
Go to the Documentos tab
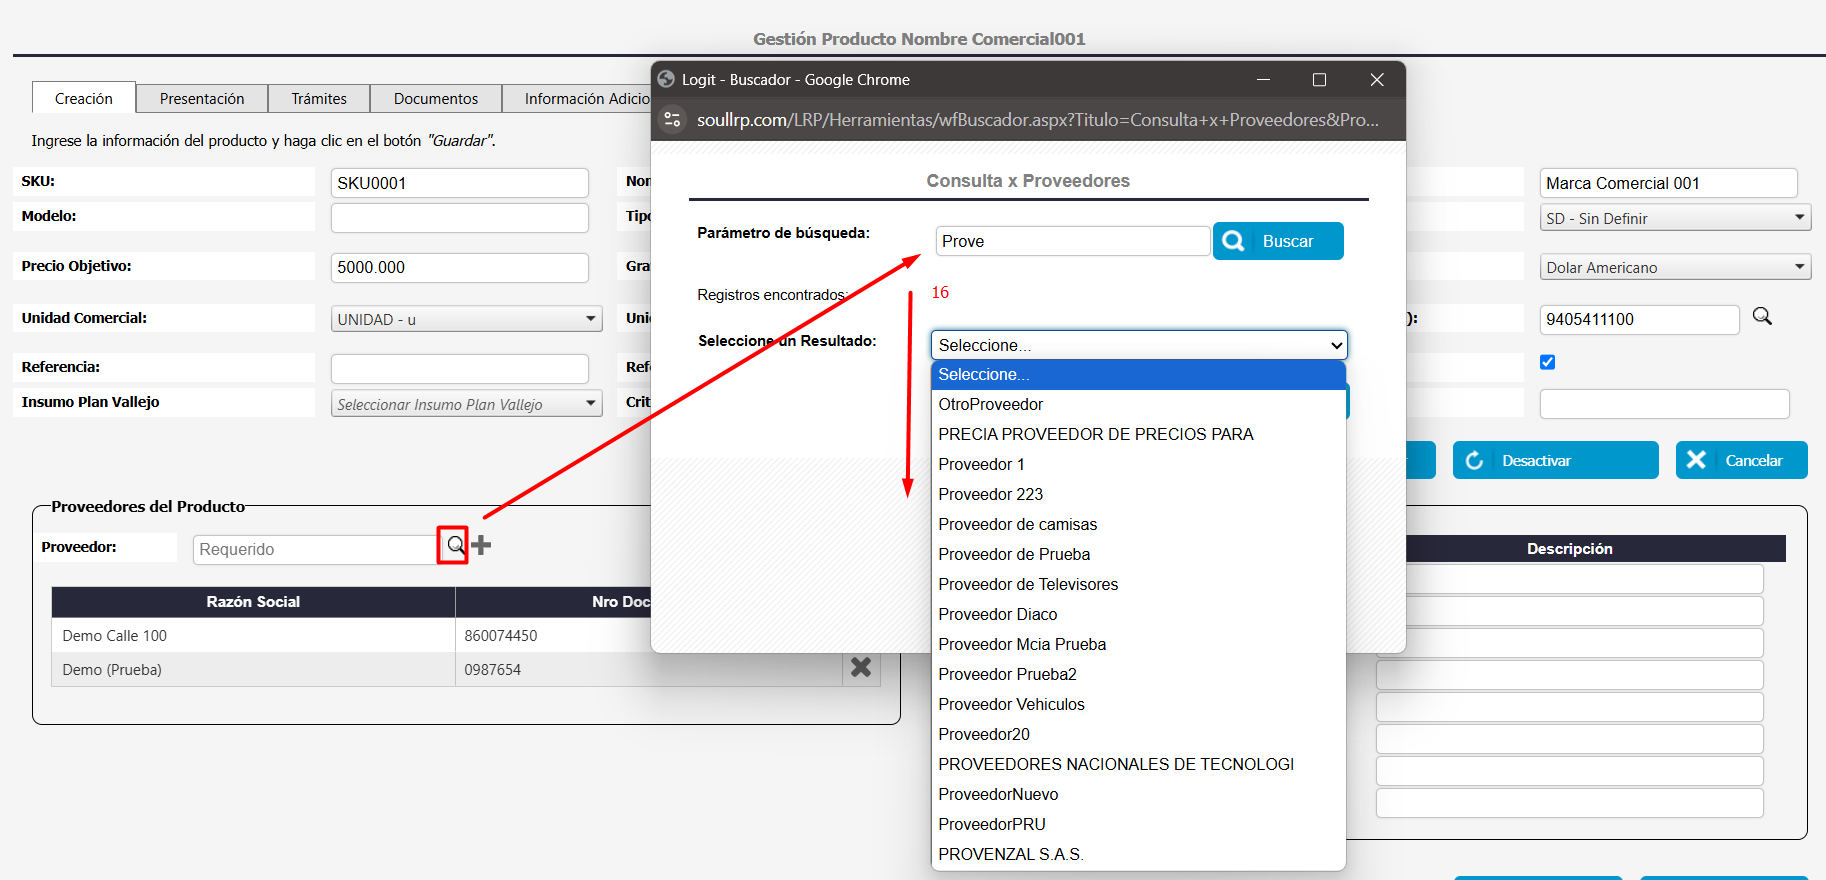click(435, 98)
